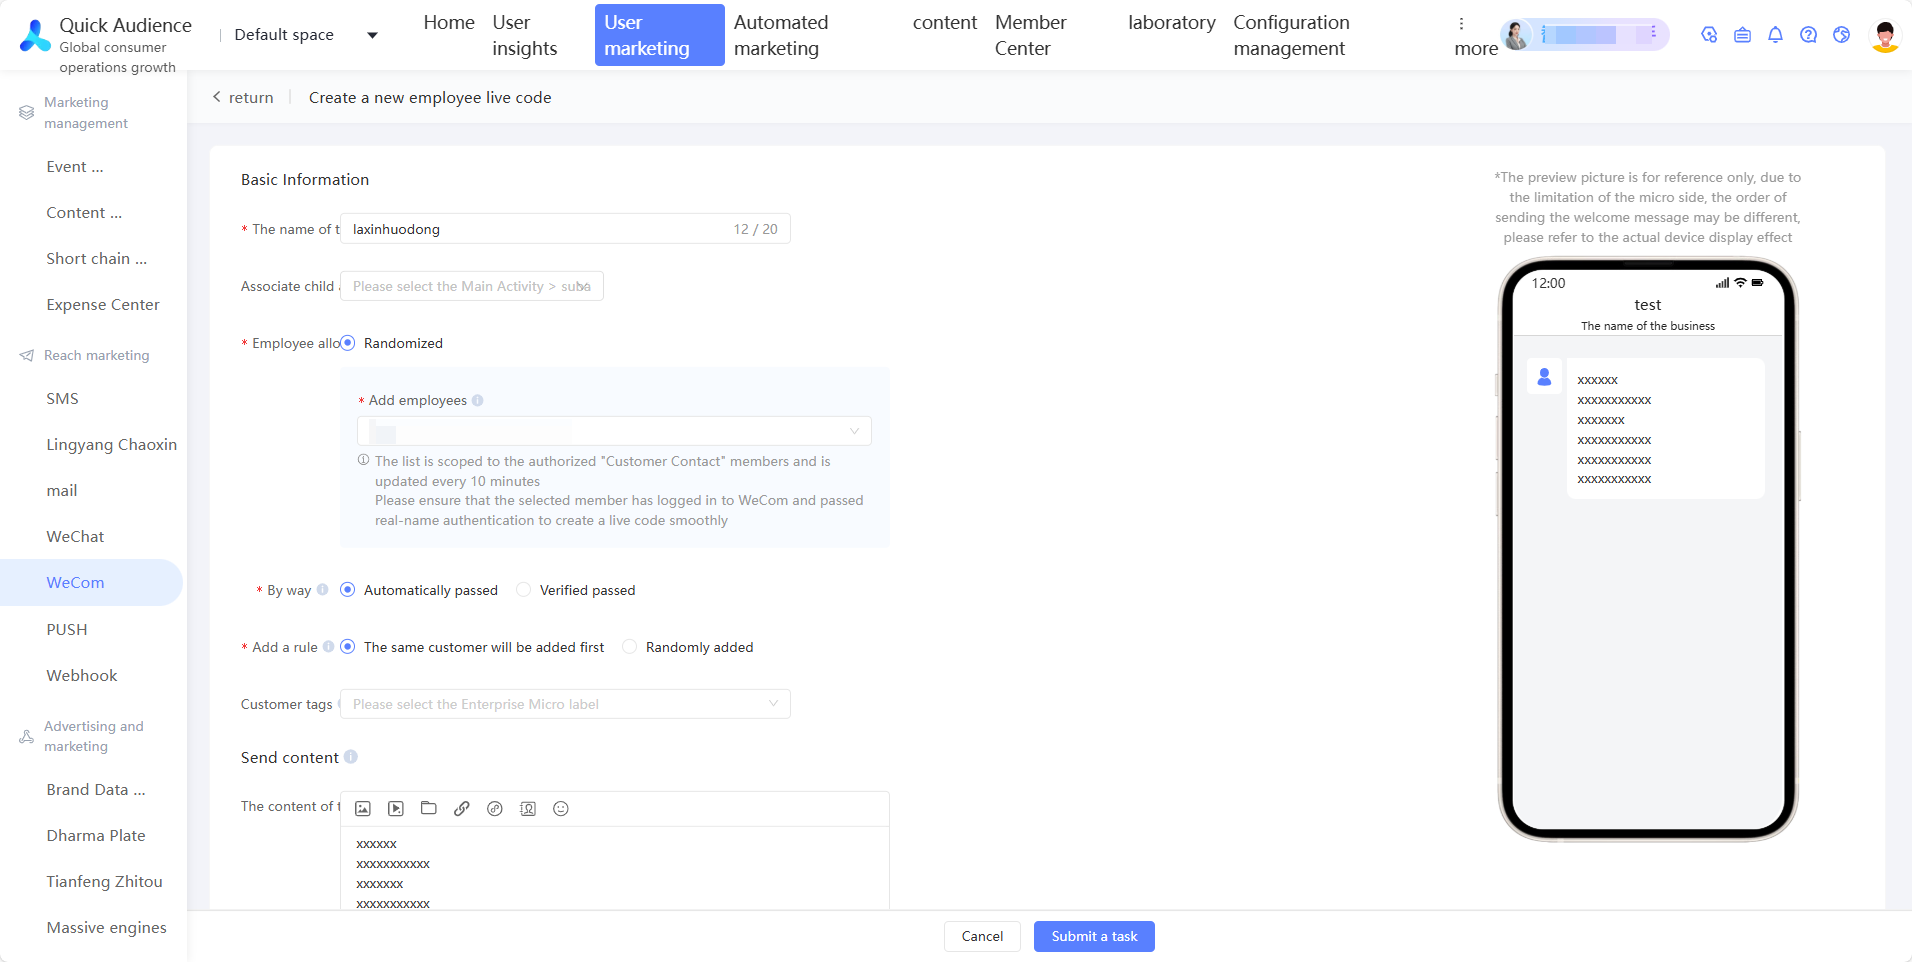
Task: Click the hexagon settings icon in the top bar
Action: click(x=1709, y=35)
